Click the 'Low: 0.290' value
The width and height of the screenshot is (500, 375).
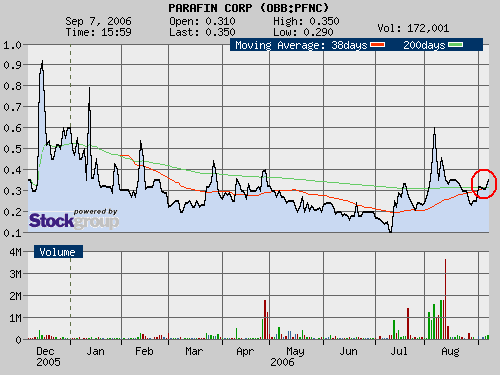(x=303, y=32)
